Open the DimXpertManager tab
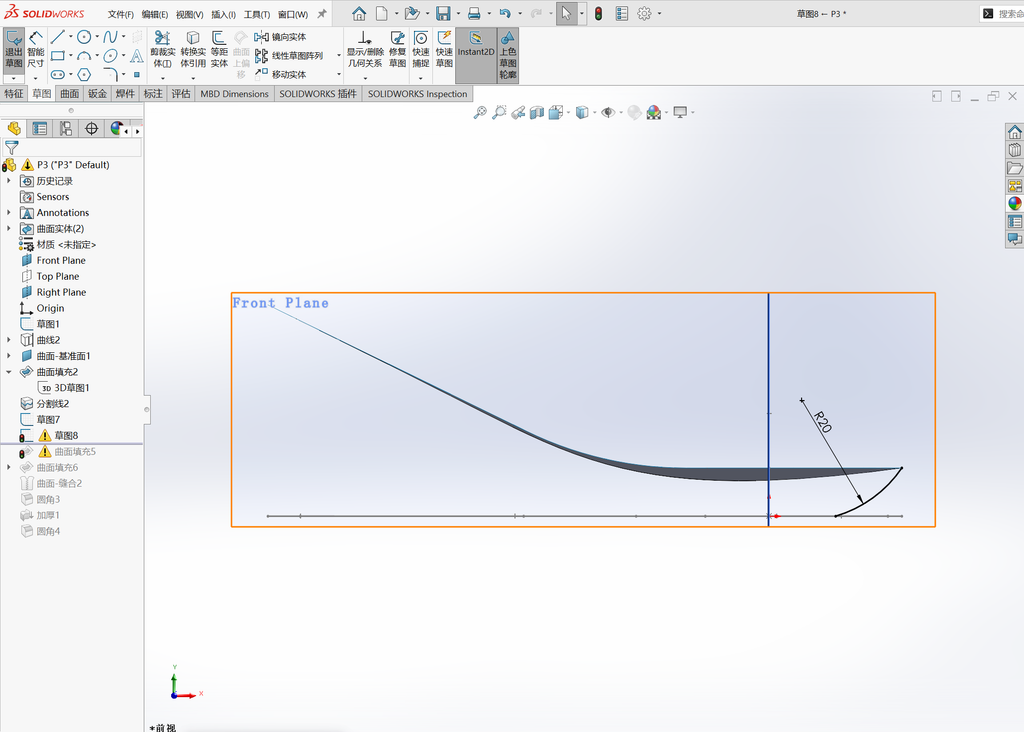Screen dimensions: 1024x732 [x=91, y=129]
